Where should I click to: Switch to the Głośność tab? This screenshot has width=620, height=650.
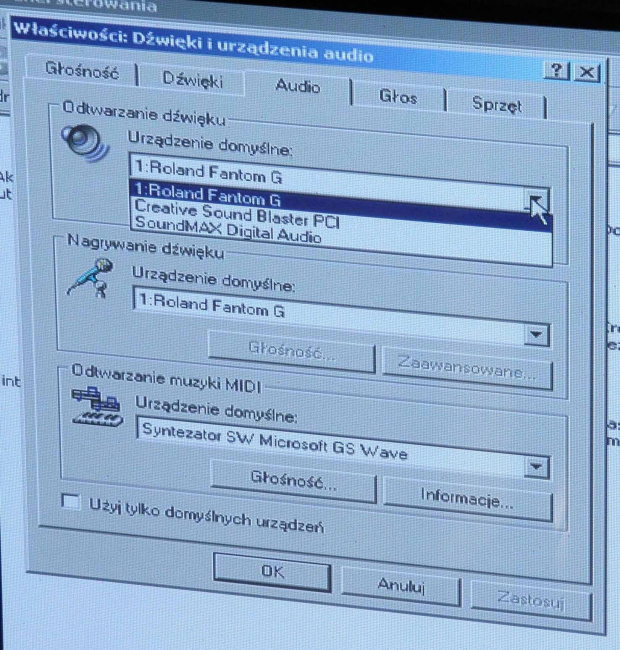pyautogui.click(x=82, y=70)
